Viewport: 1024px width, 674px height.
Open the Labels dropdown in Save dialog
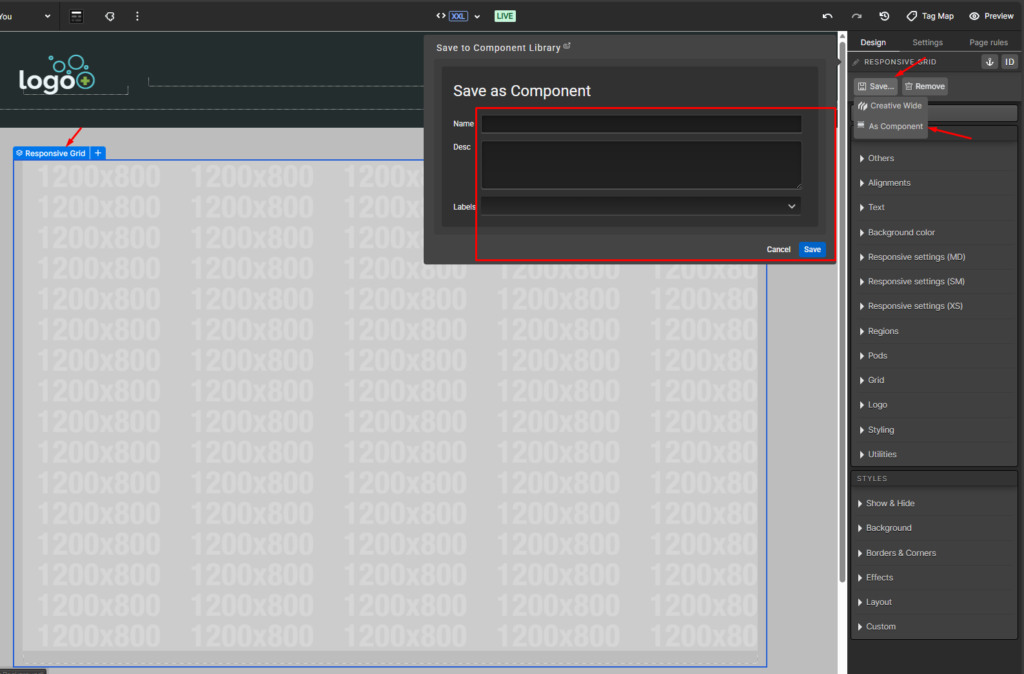pos(641,206)
